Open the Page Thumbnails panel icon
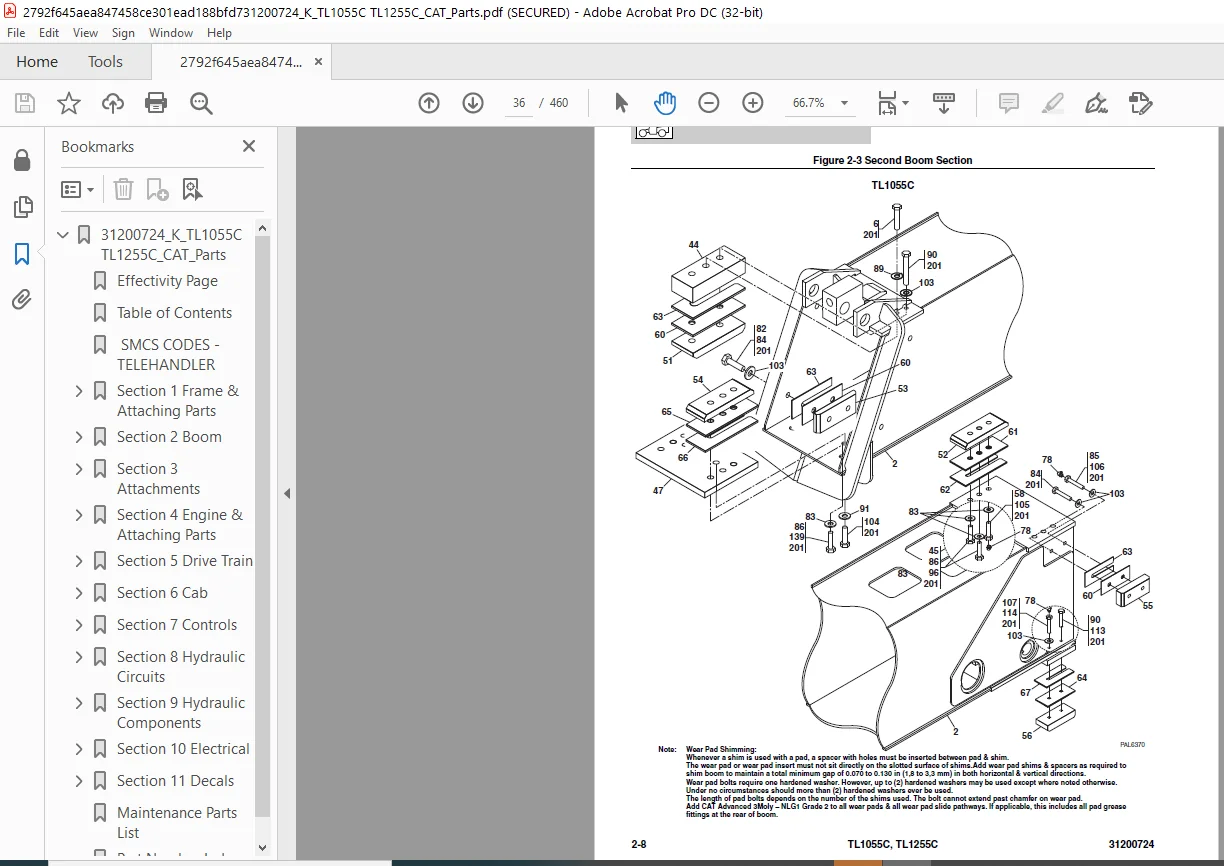The image size is (1224, 866). coord(22,207)
